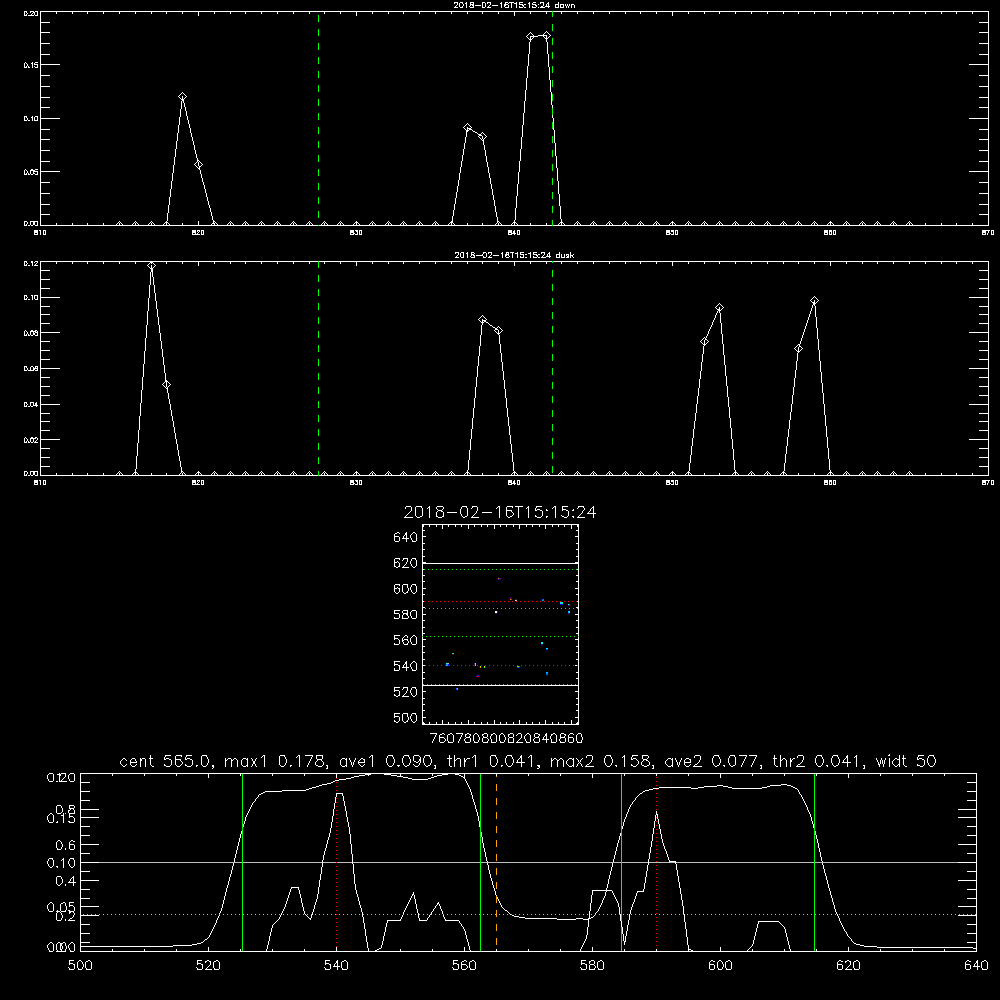Click the green vertical line at 525 in bottom plot
The width and height of the screenshot is (1000, 1000).
[242, 862]
